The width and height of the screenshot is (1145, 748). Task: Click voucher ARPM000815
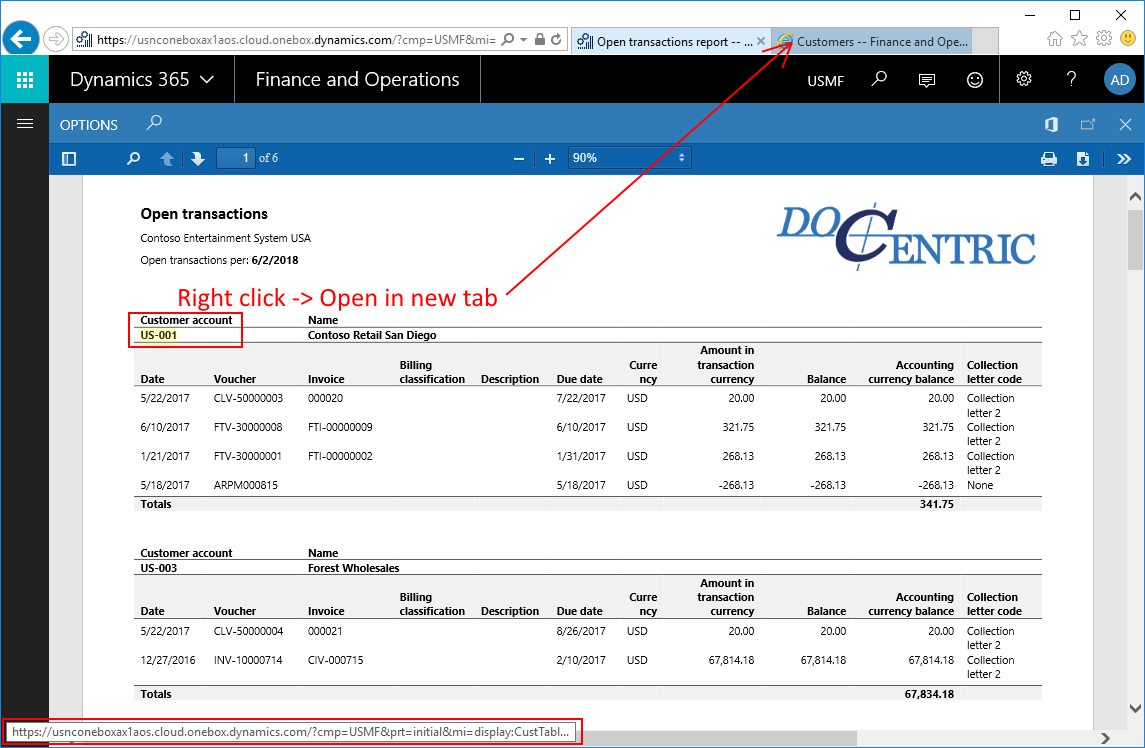tap(245, 485)
